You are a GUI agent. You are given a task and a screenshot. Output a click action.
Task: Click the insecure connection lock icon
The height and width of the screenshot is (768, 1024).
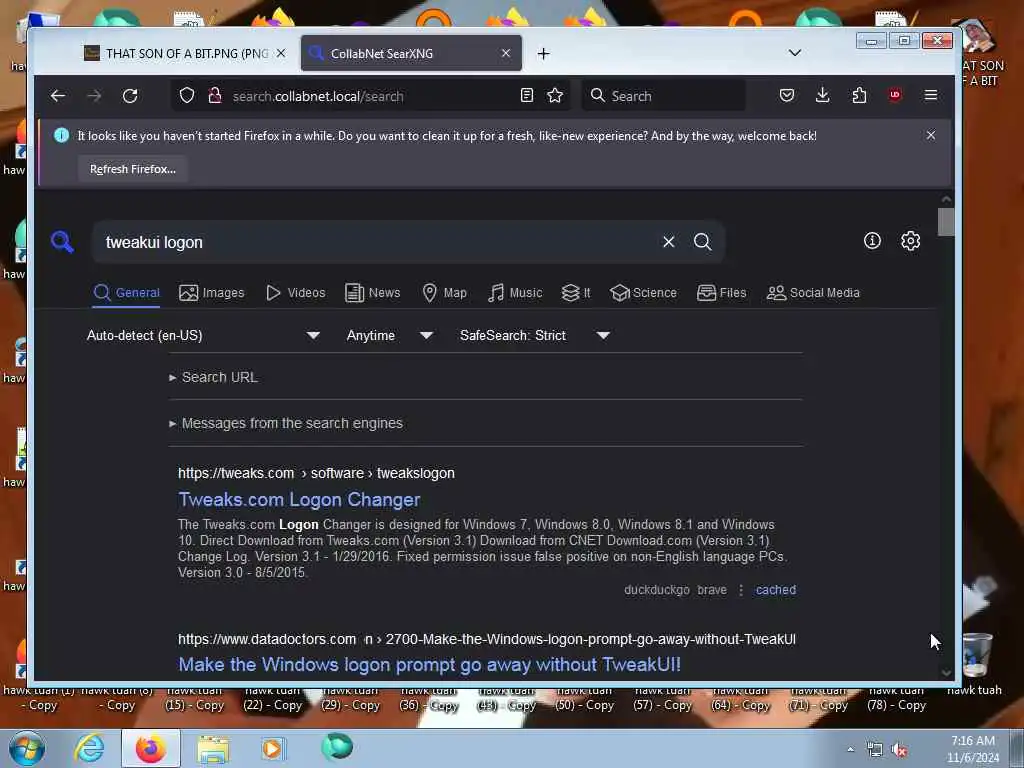point(215,96)
